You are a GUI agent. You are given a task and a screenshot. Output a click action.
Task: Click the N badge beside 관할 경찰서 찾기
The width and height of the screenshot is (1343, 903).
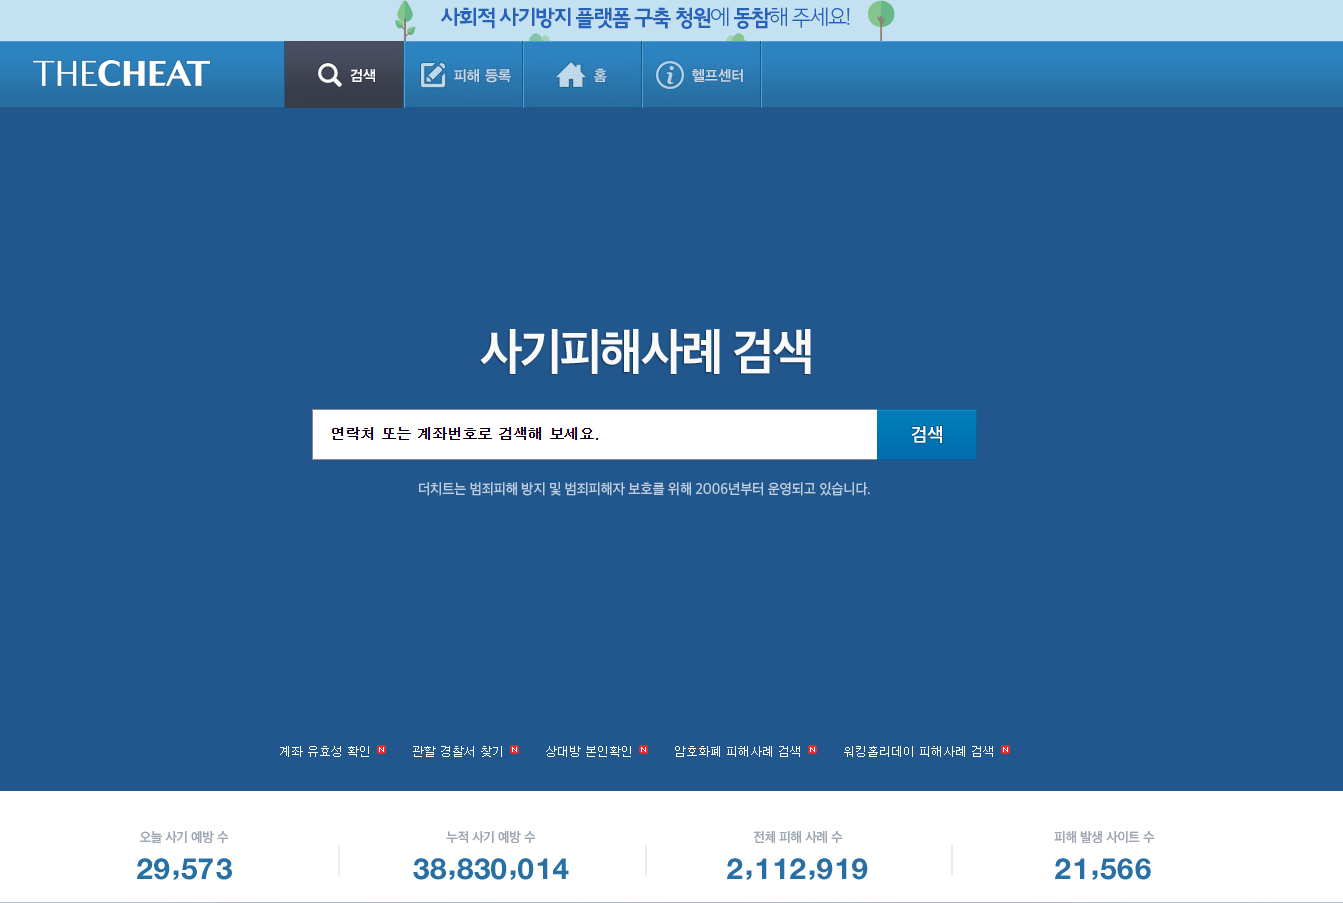click(513, 749)
